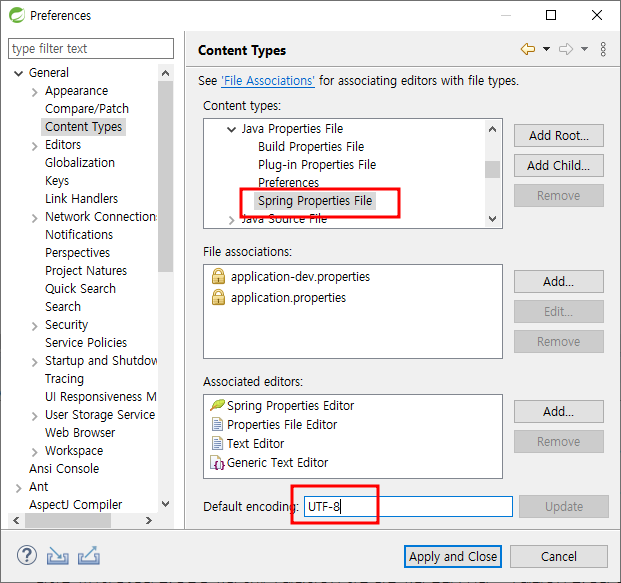Maximize the Preferences window
Screen dimensions: 621x583
tap(551, 15)
